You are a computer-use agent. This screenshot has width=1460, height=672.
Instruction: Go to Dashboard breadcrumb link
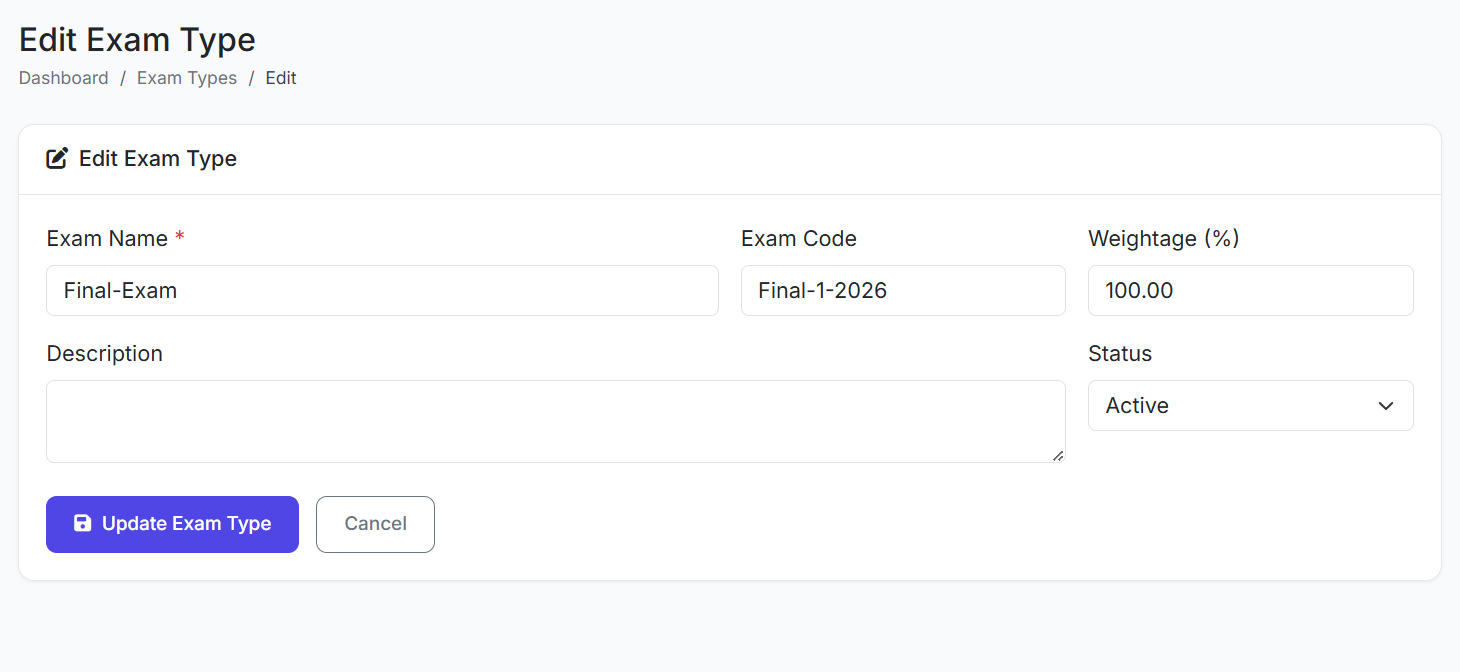click(x=64, y=78)
